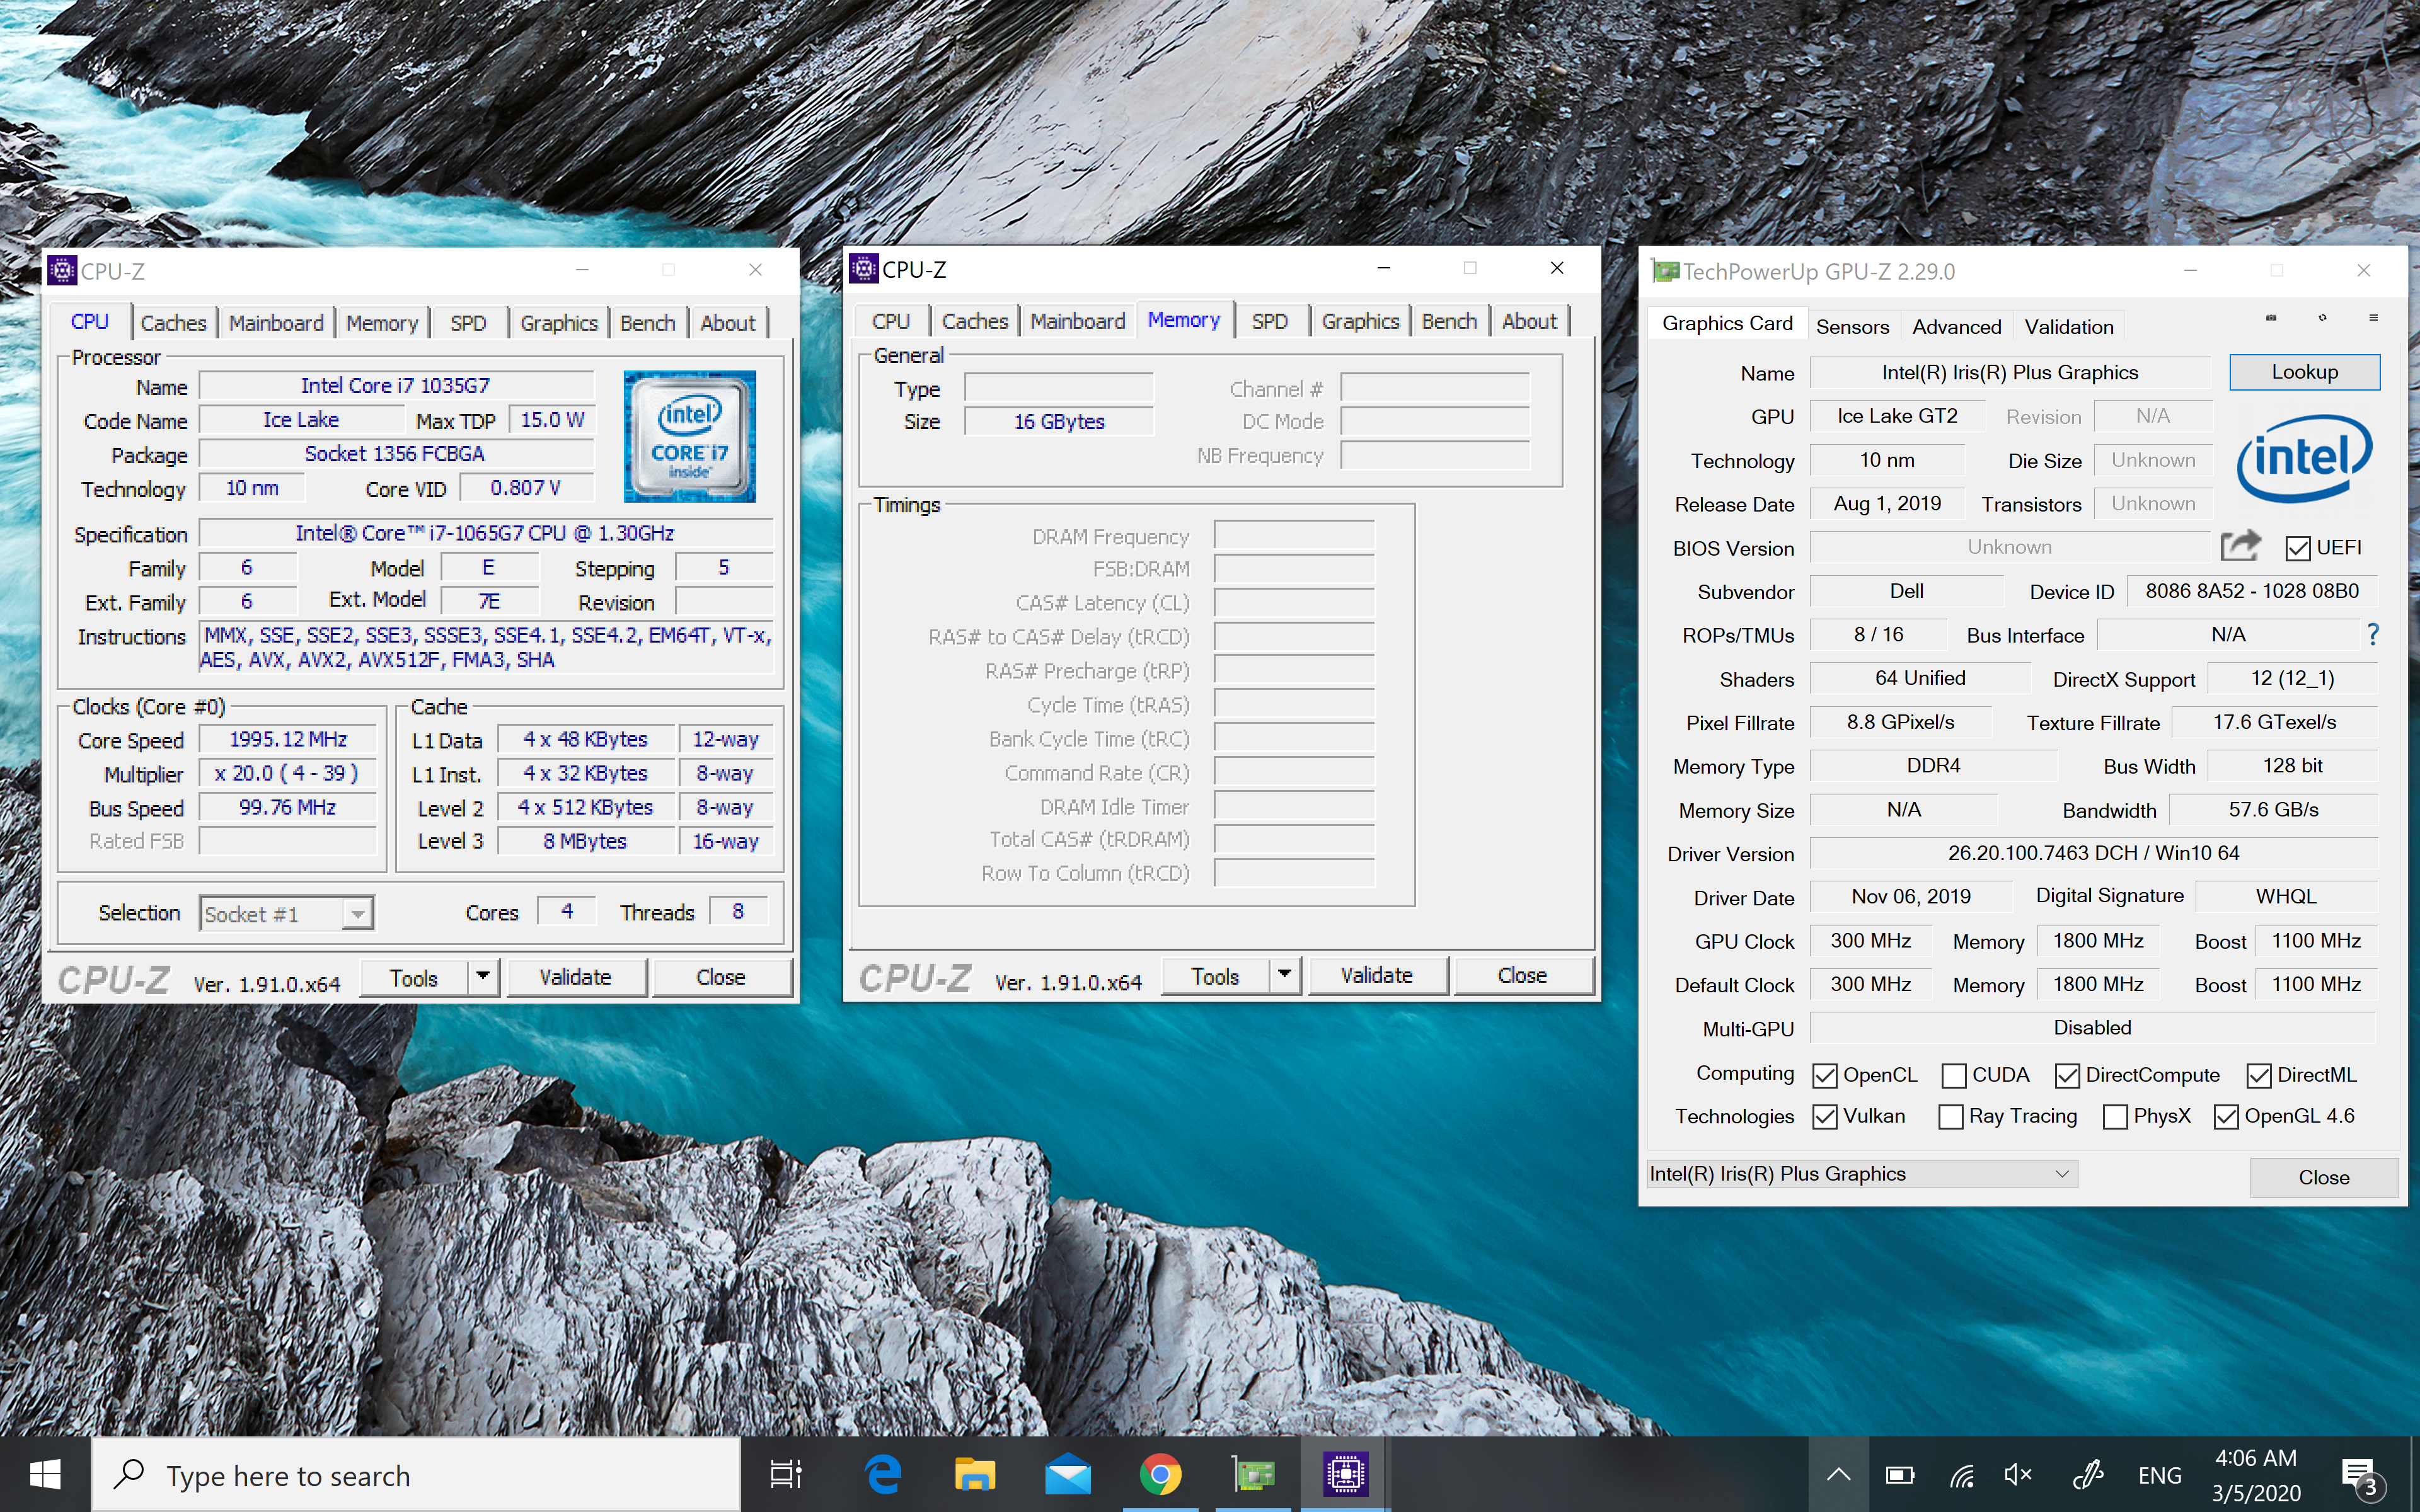Click the battery icon in system tray
Viewport: 2420px width, 1512px height.
[1899, 1474]
